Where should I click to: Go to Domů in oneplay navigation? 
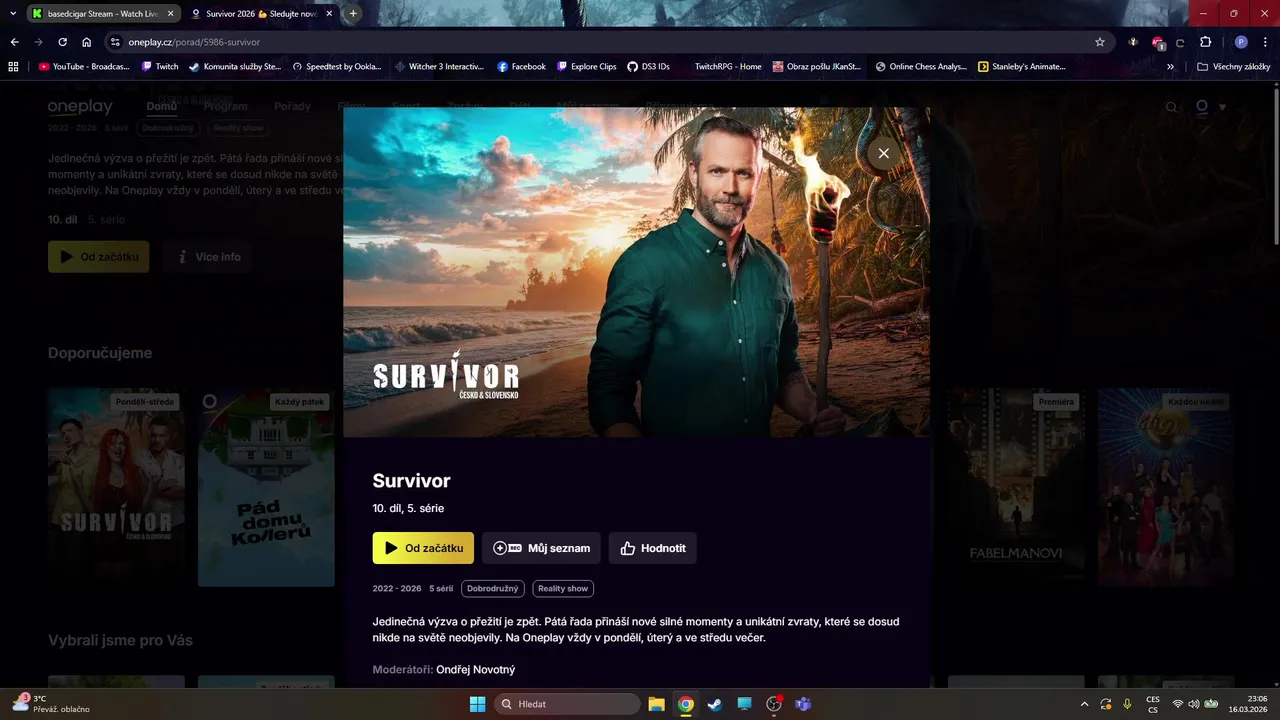[162, 106]
